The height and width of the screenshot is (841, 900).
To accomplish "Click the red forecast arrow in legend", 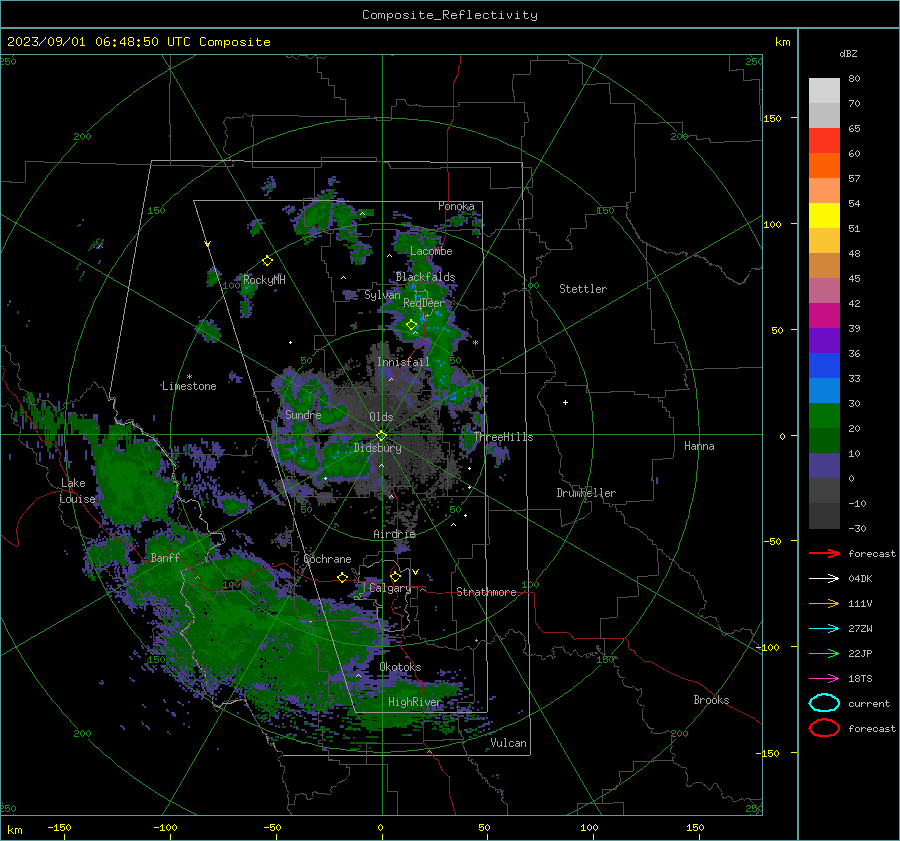I will click(x=824, y=553).
